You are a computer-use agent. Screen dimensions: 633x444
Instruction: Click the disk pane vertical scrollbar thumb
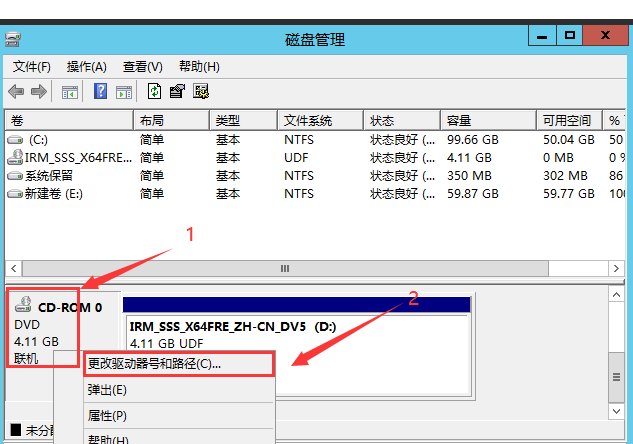click(616, 377)
